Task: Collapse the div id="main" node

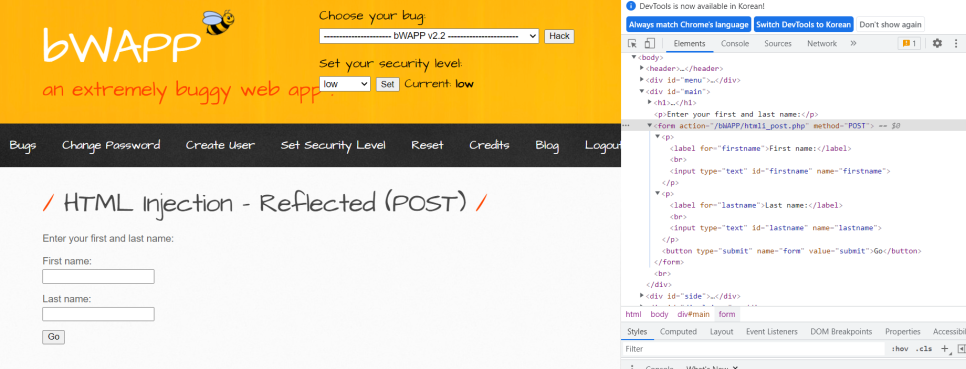Action: coord(641,91)
